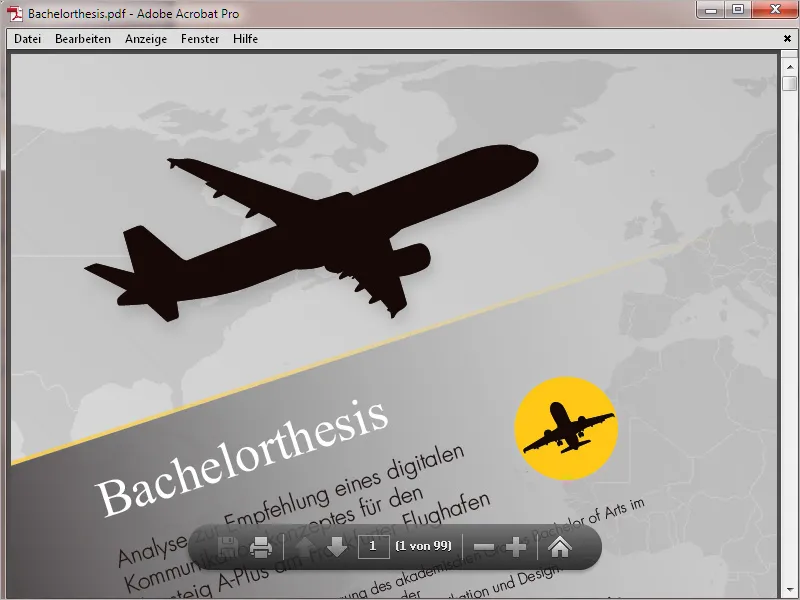Click the '(1 von 99)' page count text
This screenshot has width=800, height=600.
point(423,546)
